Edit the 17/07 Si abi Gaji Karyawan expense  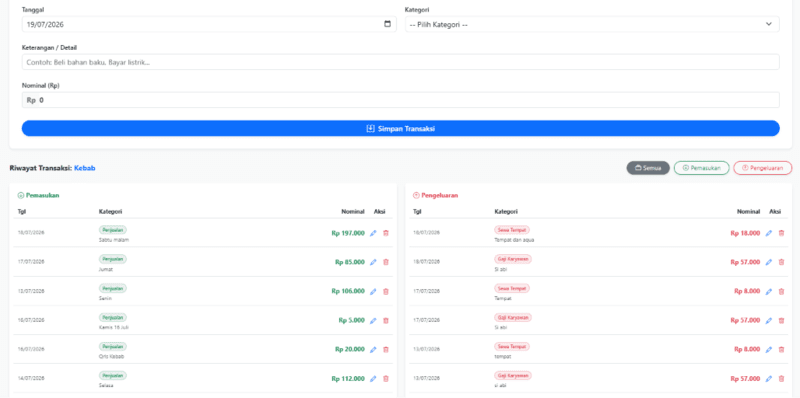pyautogui.click(x=769, y=320)
